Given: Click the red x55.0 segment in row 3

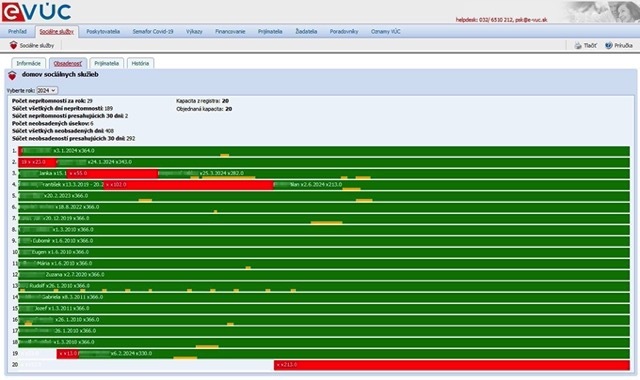Looking at the screenshot, I should coord(112,173).
